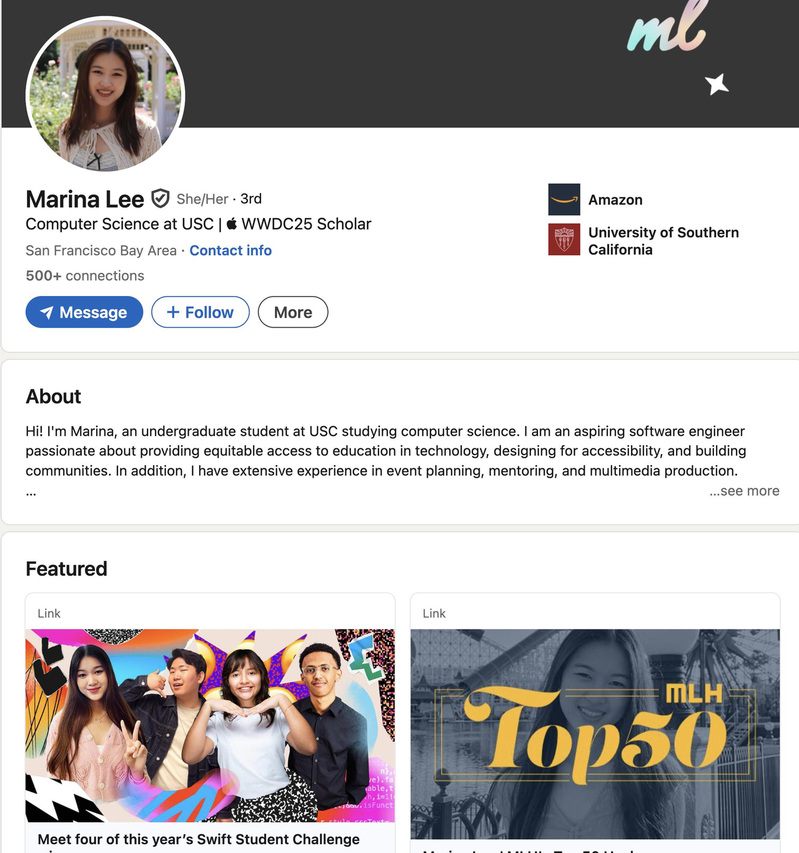Screen dimensions: 799x853
Task: Open the Contact info link
Action: point(230,250)
